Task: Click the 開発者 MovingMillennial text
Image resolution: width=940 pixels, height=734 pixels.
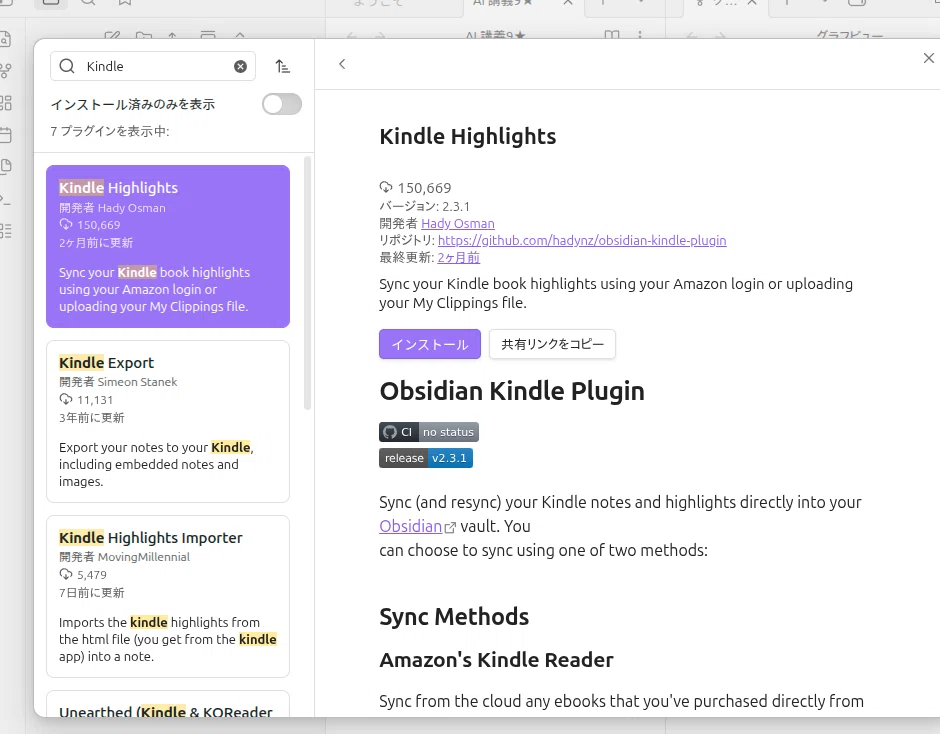Action: click(x=125, y=557)
